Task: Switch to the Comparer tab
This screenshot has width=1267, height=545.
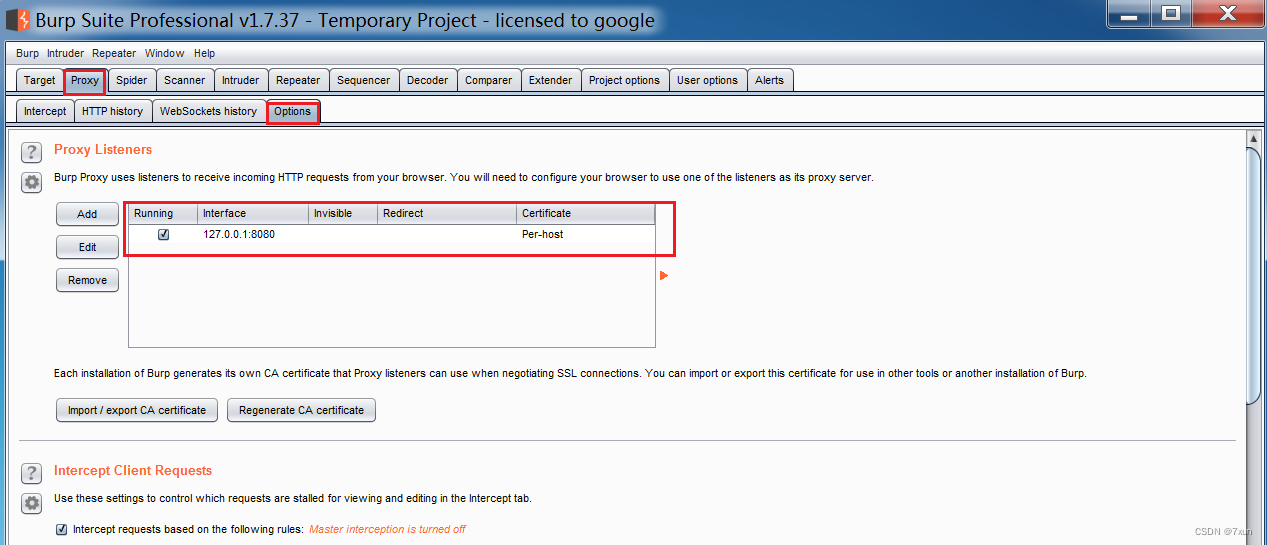Action: [x=488, y=80]
